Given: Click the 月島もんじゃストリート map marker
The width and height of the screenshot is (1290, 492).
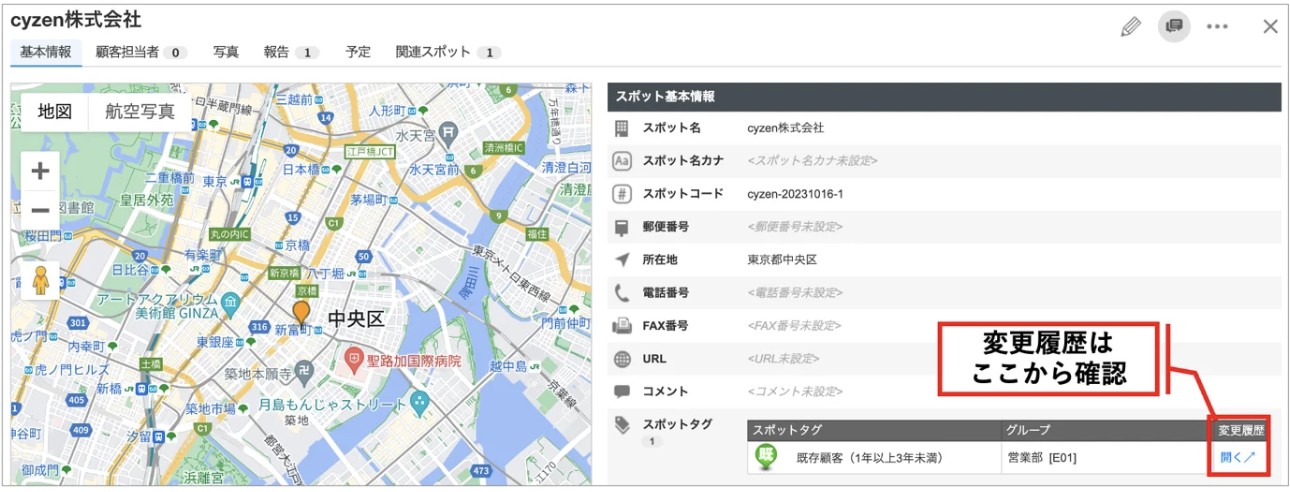Looking at the screenshot, I should click(419, 401).
